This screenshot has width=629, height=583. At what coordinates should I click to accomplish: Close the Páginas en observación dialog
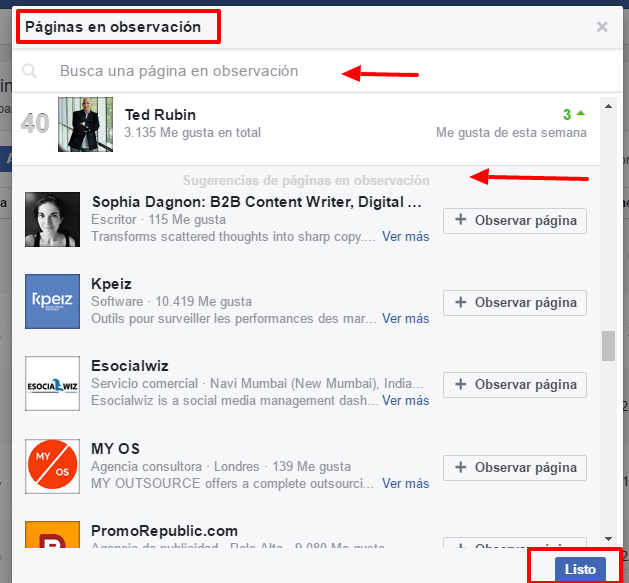(602, 27)
